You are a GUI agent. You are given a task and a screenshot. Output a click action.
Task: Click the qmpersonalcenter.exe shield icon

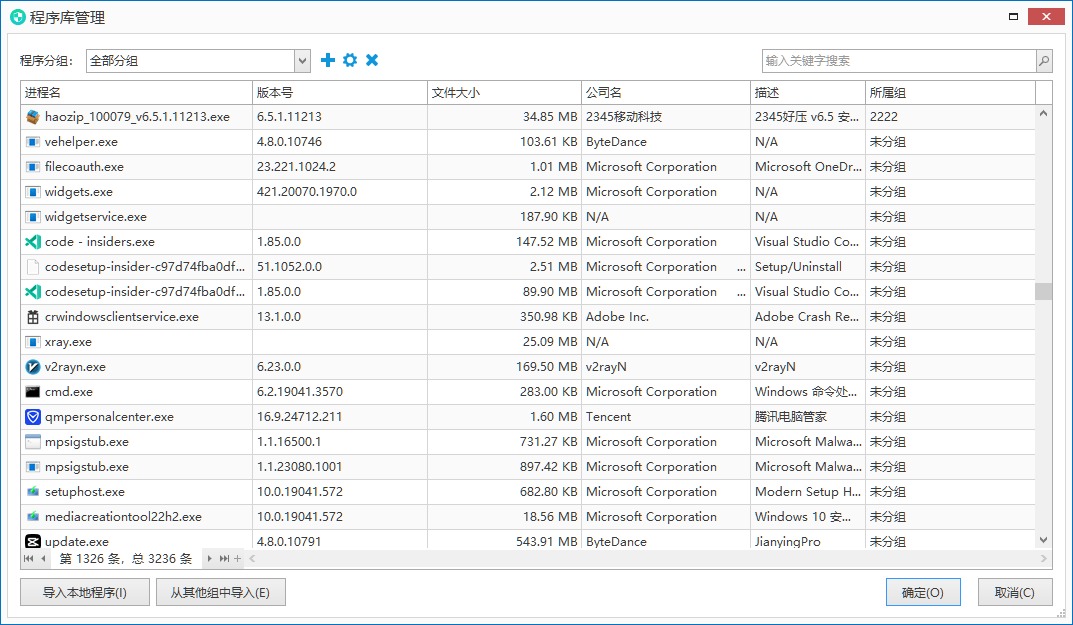click(x=32, y=417)
